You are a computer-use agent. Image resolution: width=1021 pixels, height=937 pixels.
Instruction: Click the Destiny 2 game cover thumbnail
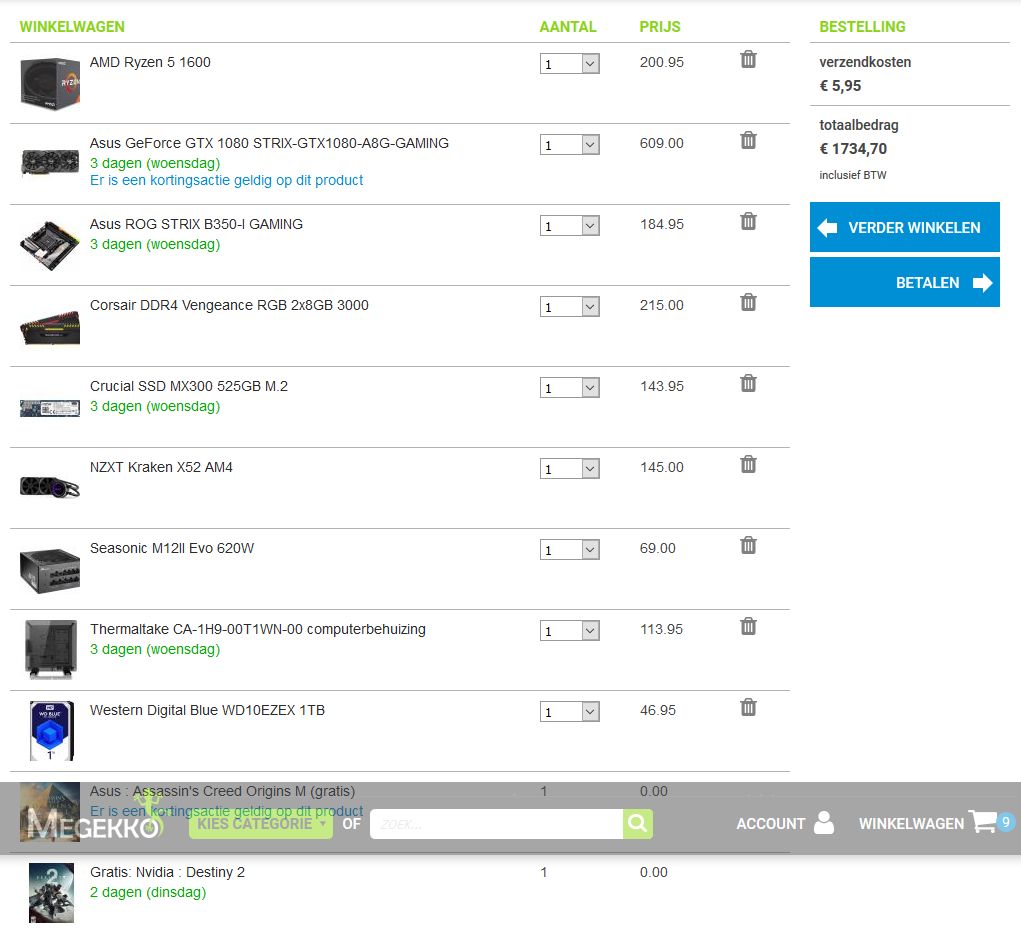click(51, 893)
